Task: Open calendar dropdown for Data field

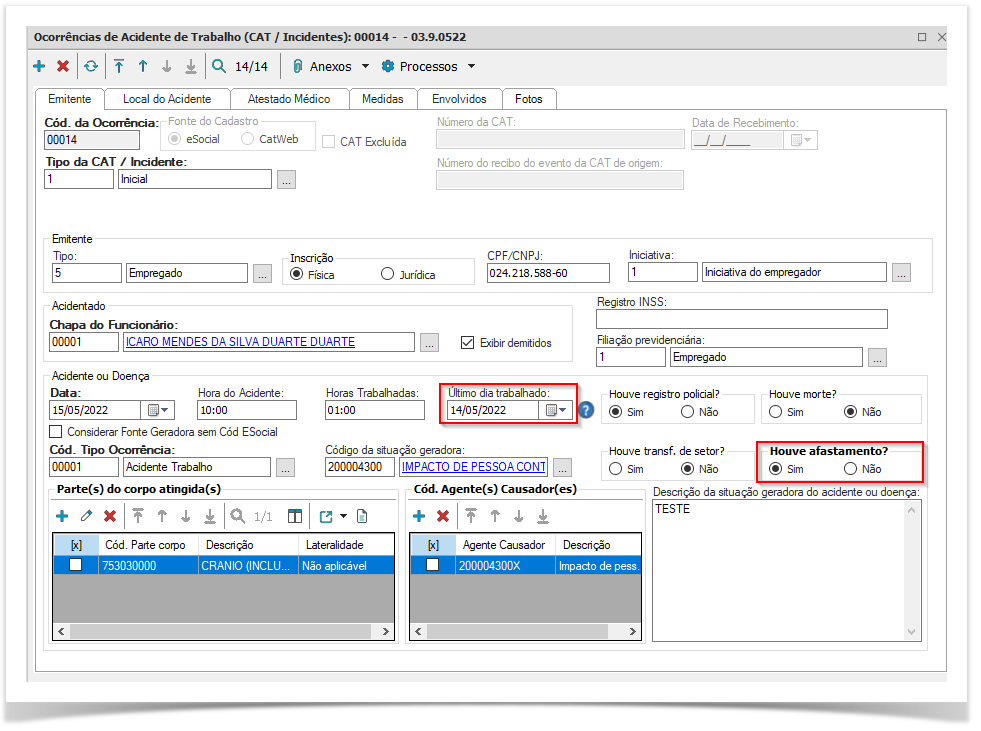Action: [x=158, y=411]
